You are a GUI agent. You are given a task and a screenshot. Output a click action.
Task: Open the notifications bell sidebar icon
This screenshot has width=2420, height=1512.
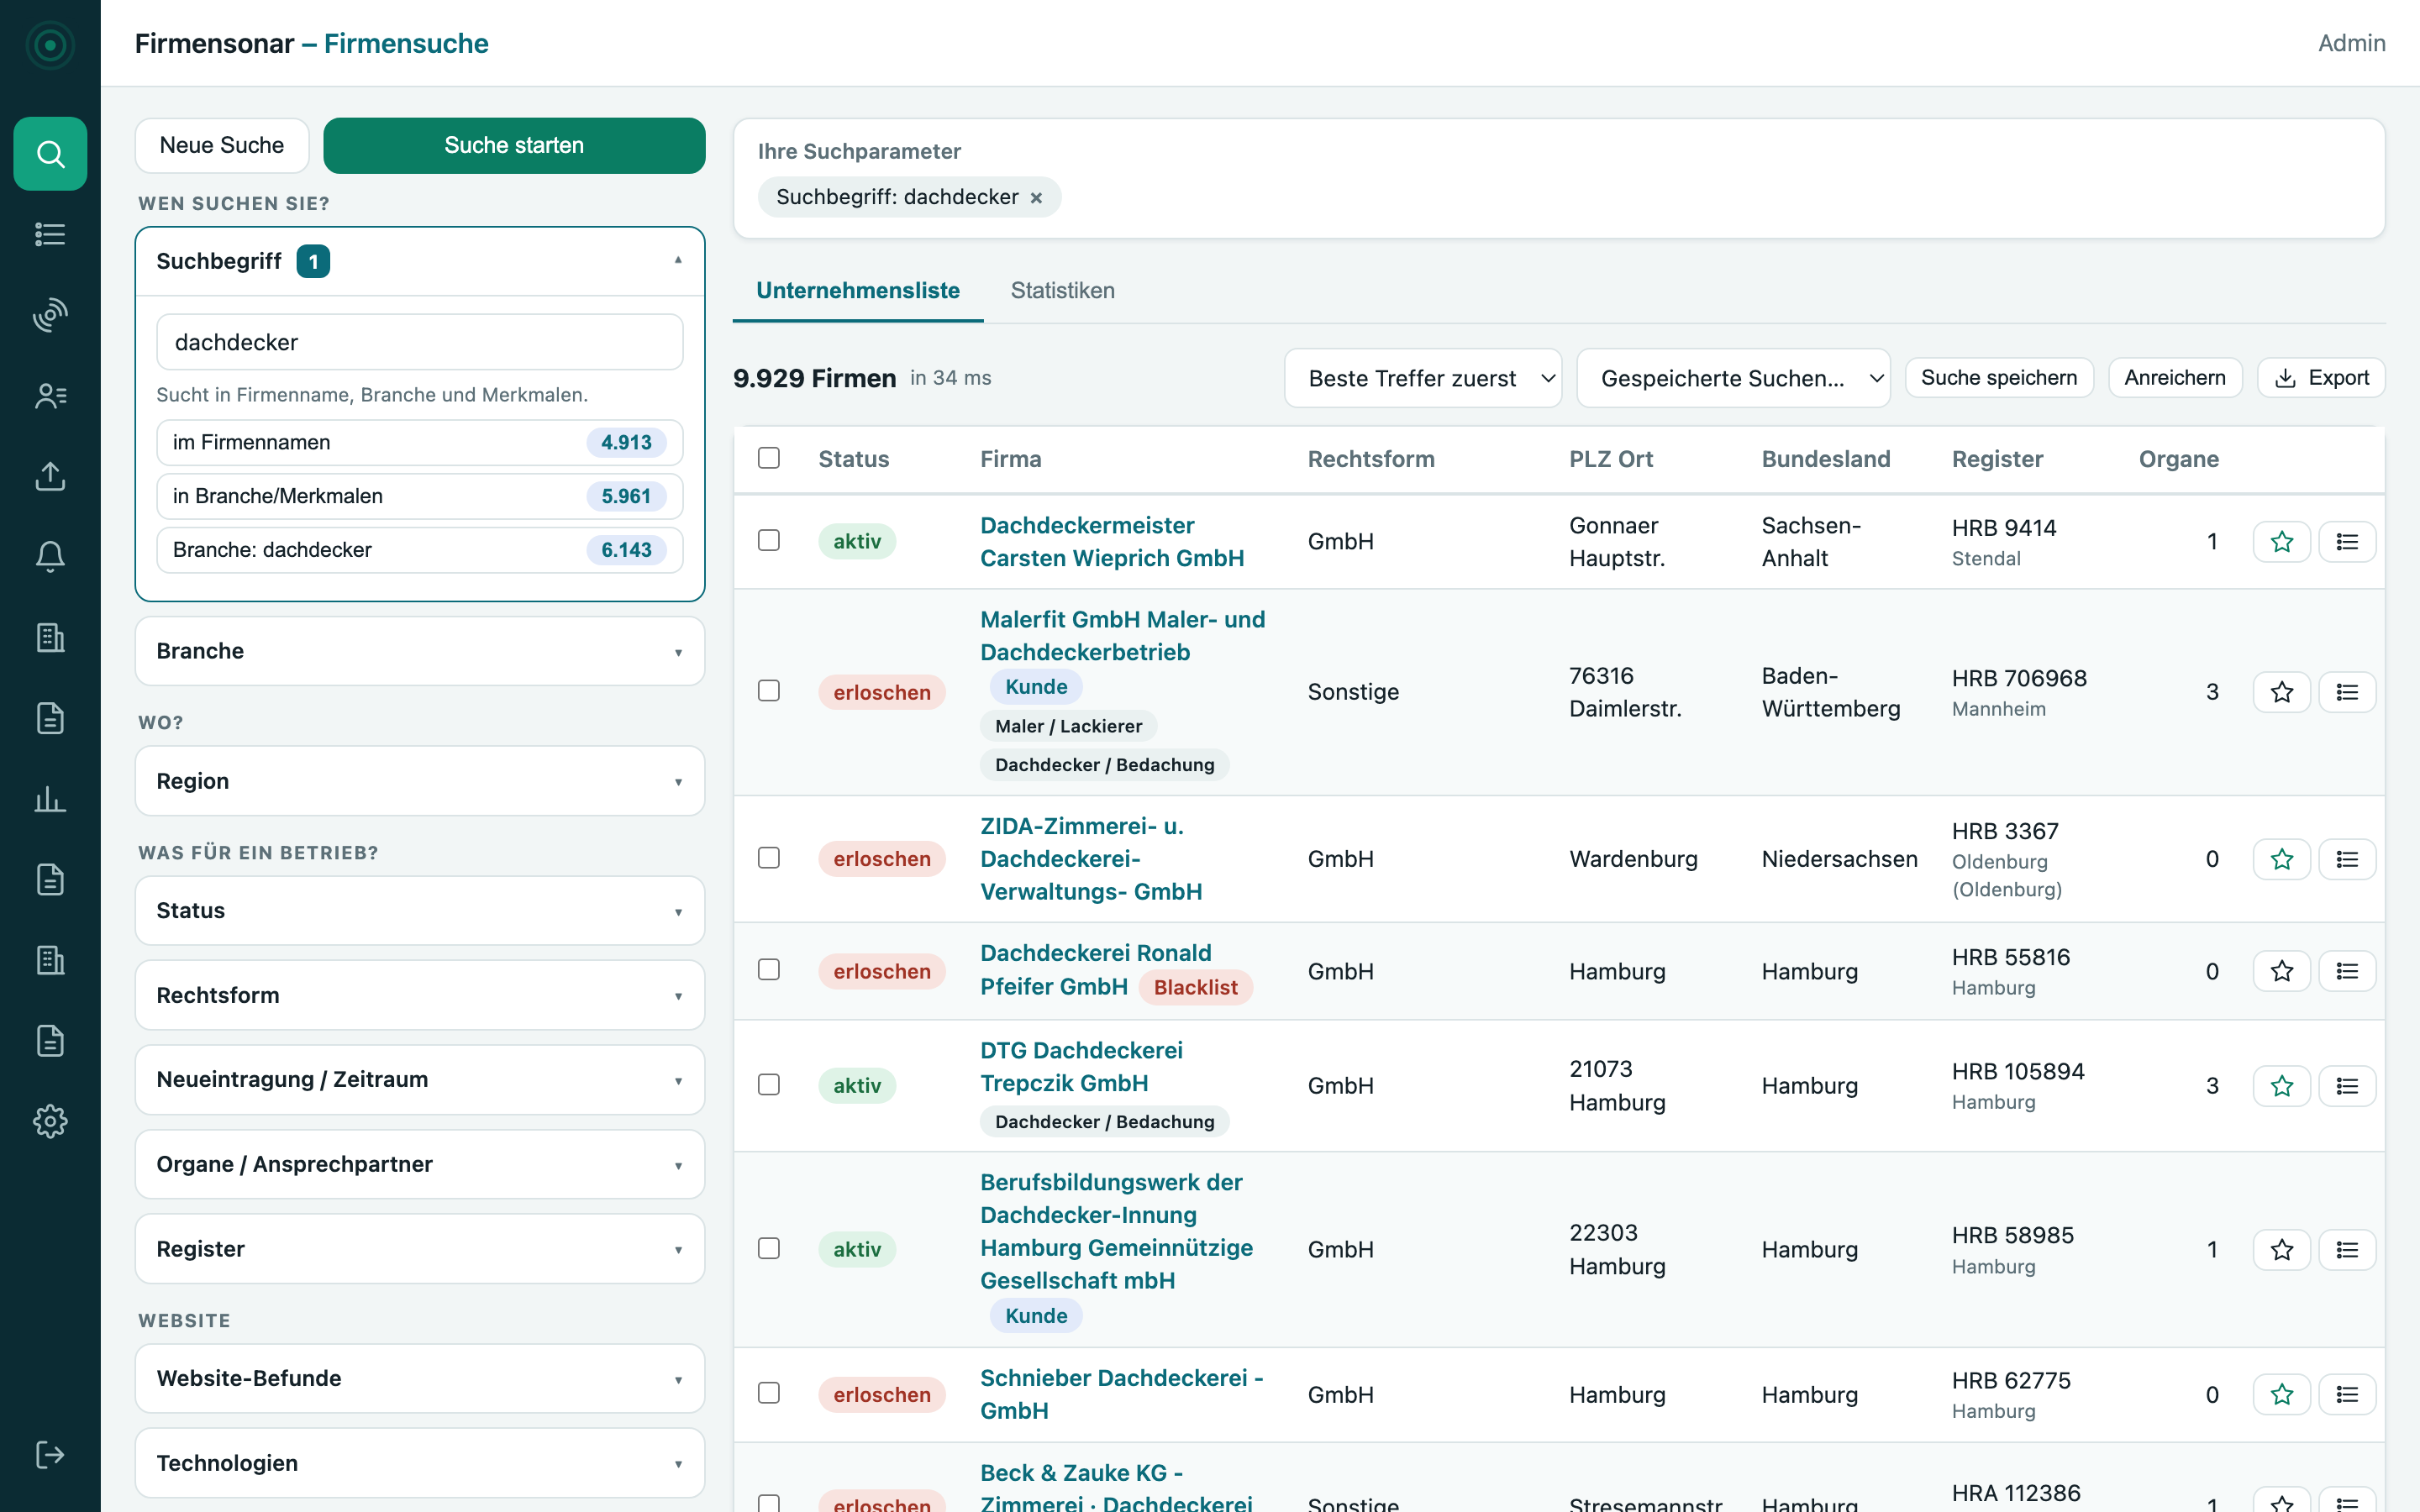coord(50,557)
